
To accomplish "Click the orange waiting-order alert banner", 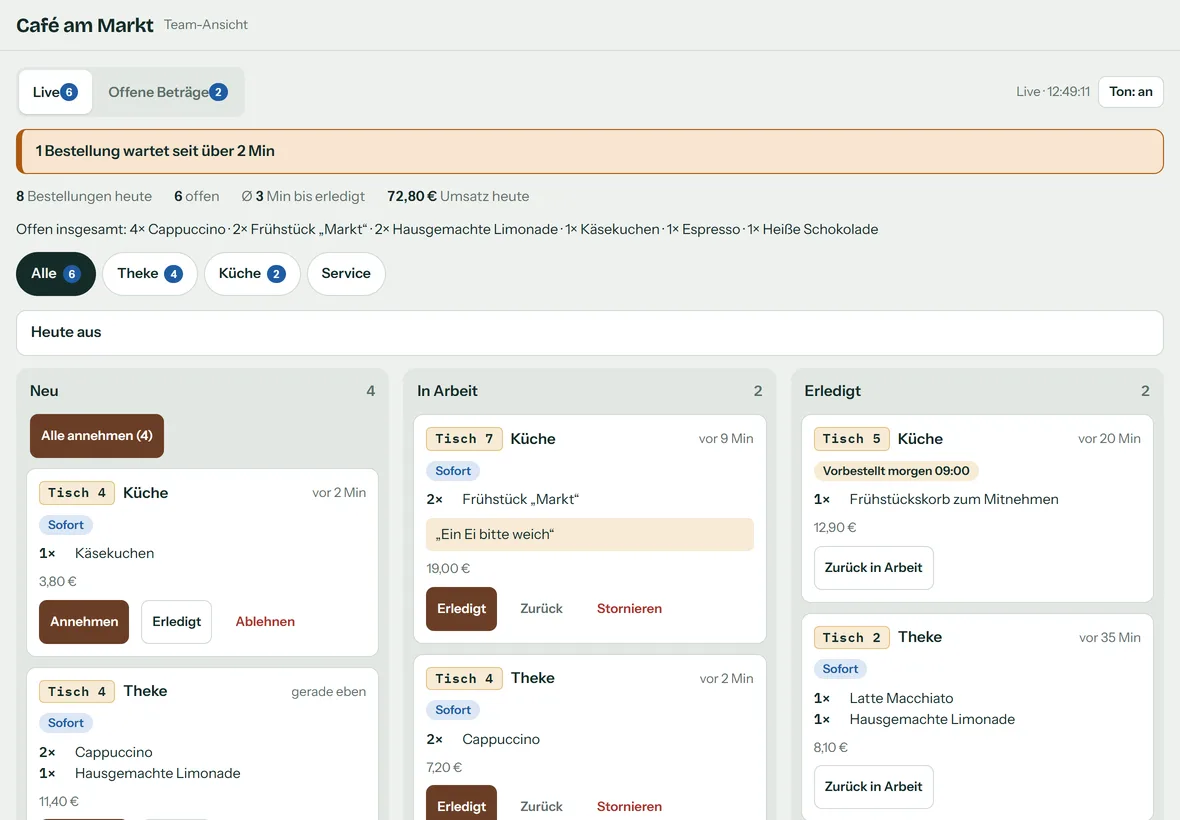I will click(590, 151).
